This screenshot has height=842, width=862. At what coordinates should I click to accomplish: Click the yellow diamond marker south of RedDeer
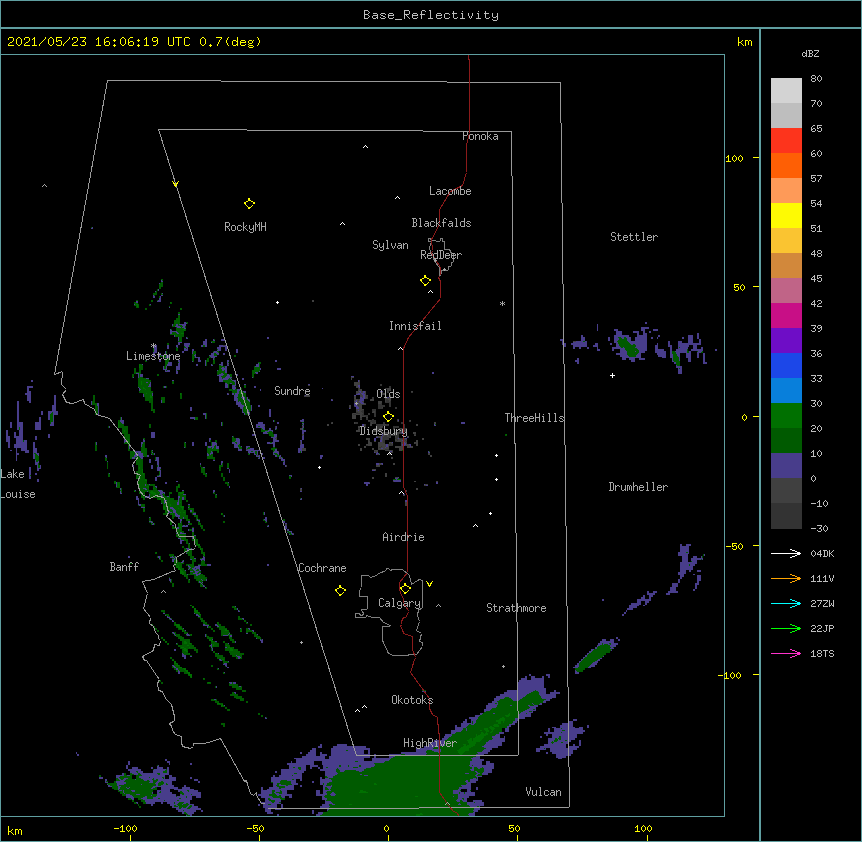click(x=426, y=281)
